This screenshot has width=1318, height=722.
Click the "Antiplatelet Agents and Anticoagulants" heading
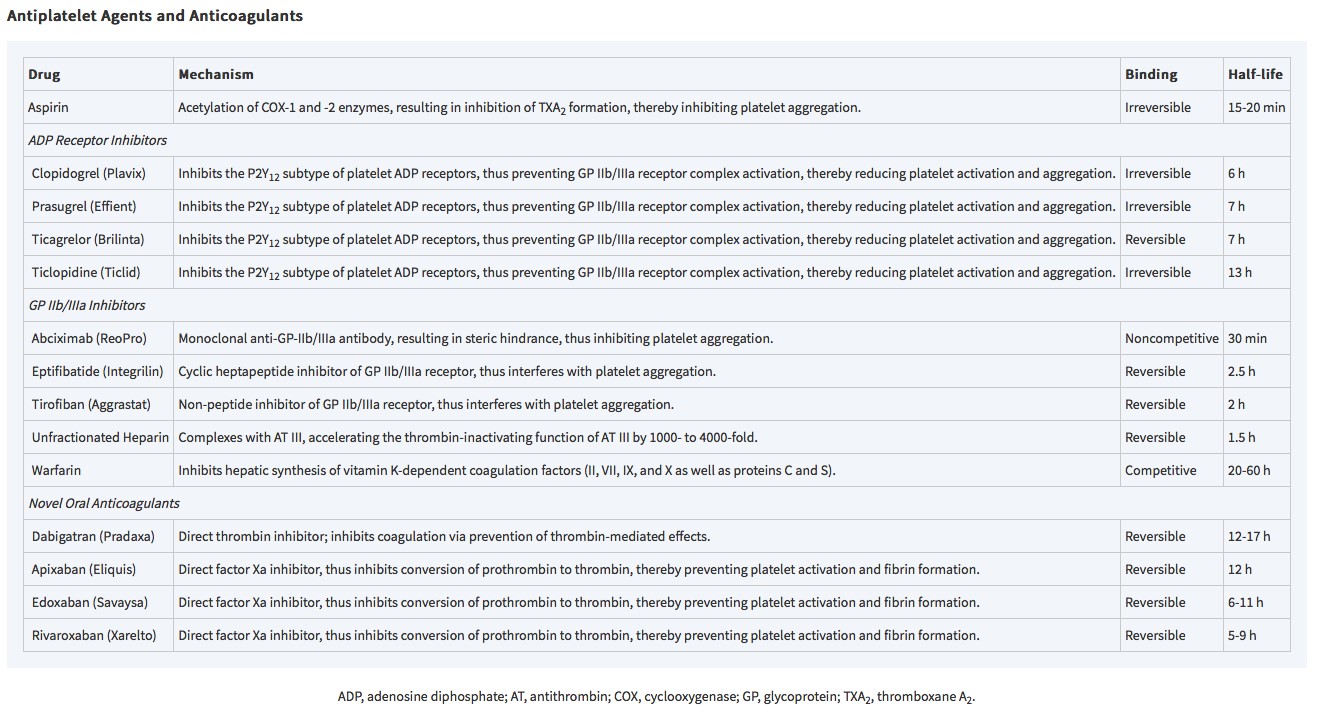(155, 16)
